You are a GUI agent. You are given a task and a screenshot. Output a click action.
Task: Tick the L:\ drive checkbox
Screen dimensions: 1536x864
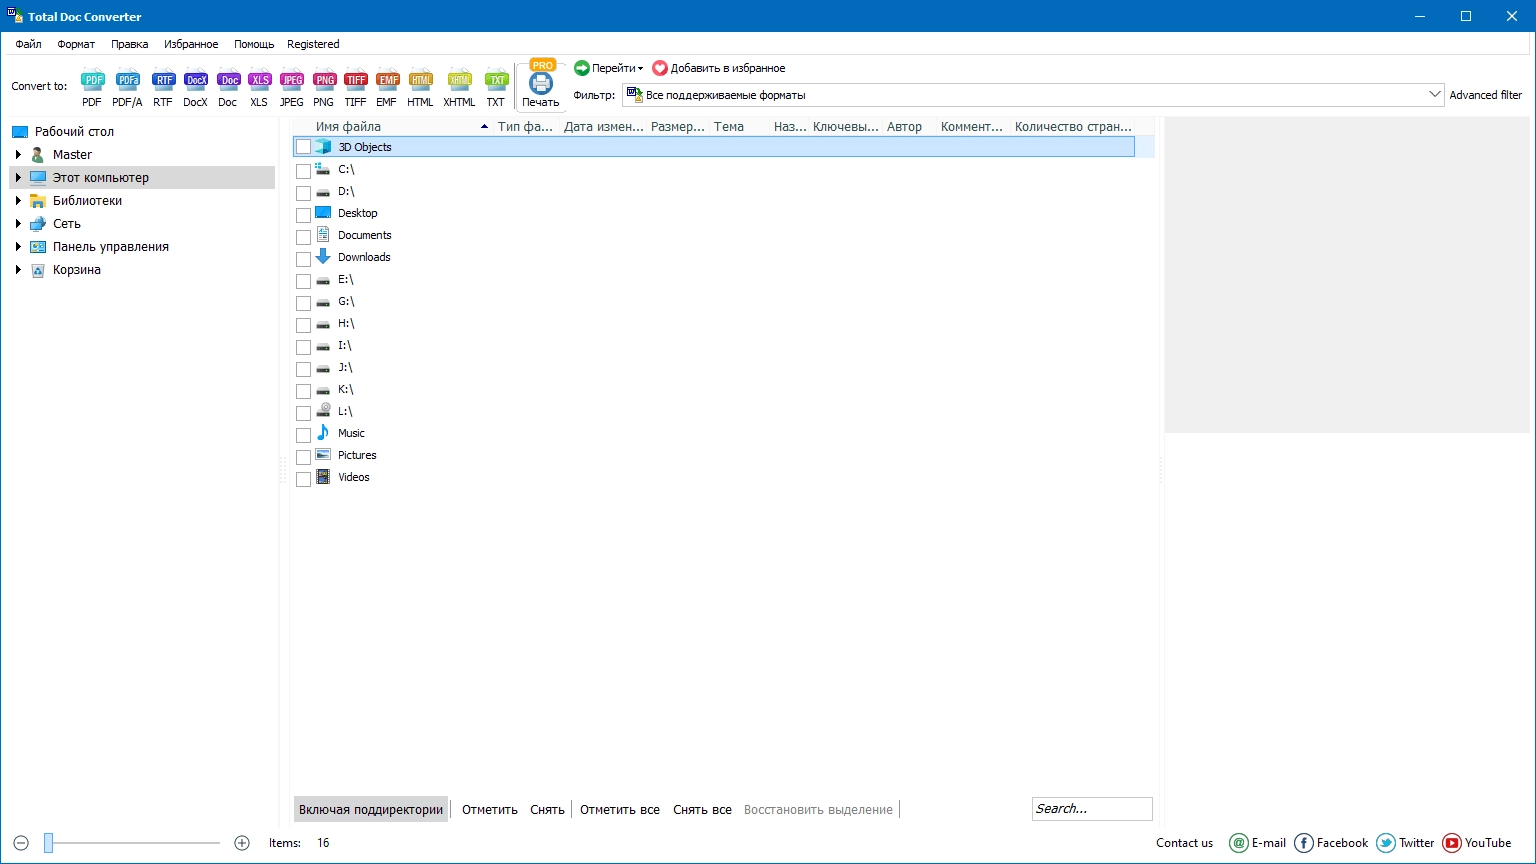pyautogui.click(x=303, y=413)
